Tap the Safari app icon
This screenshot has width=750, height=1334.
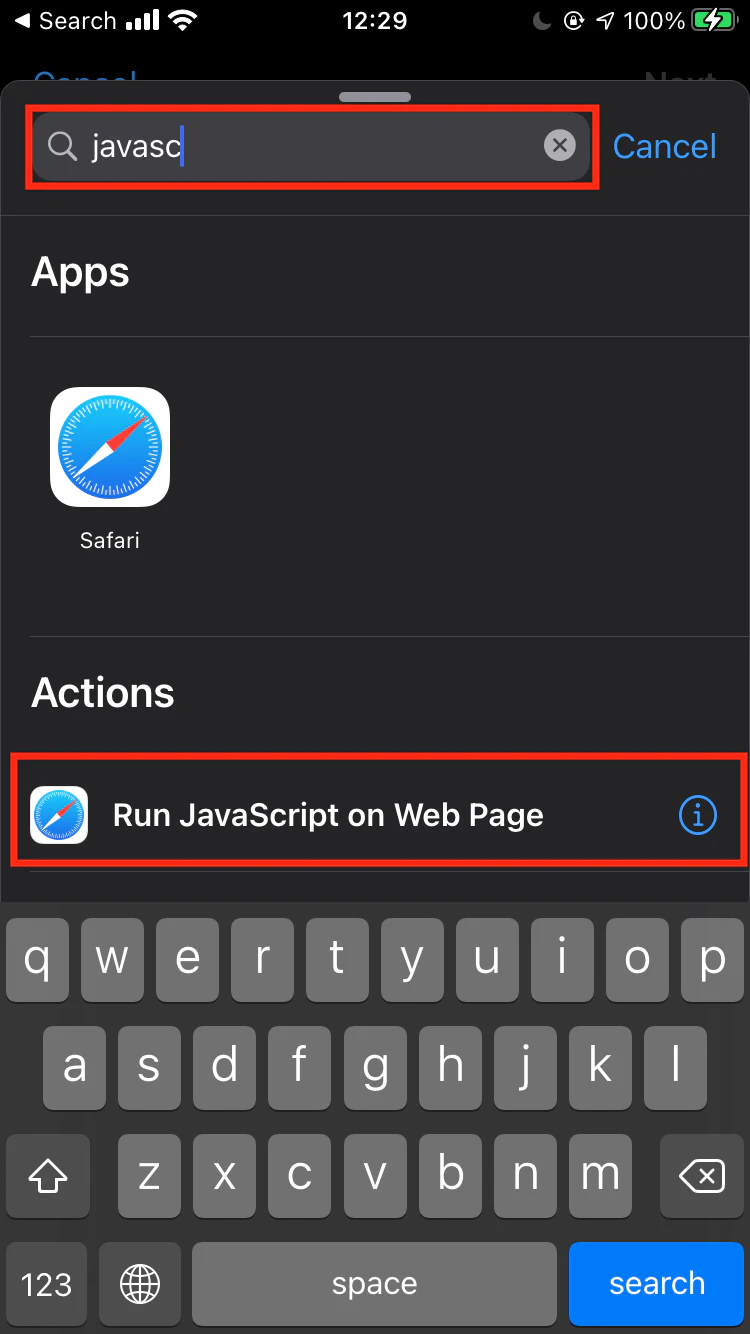click(x=110, y=447)
